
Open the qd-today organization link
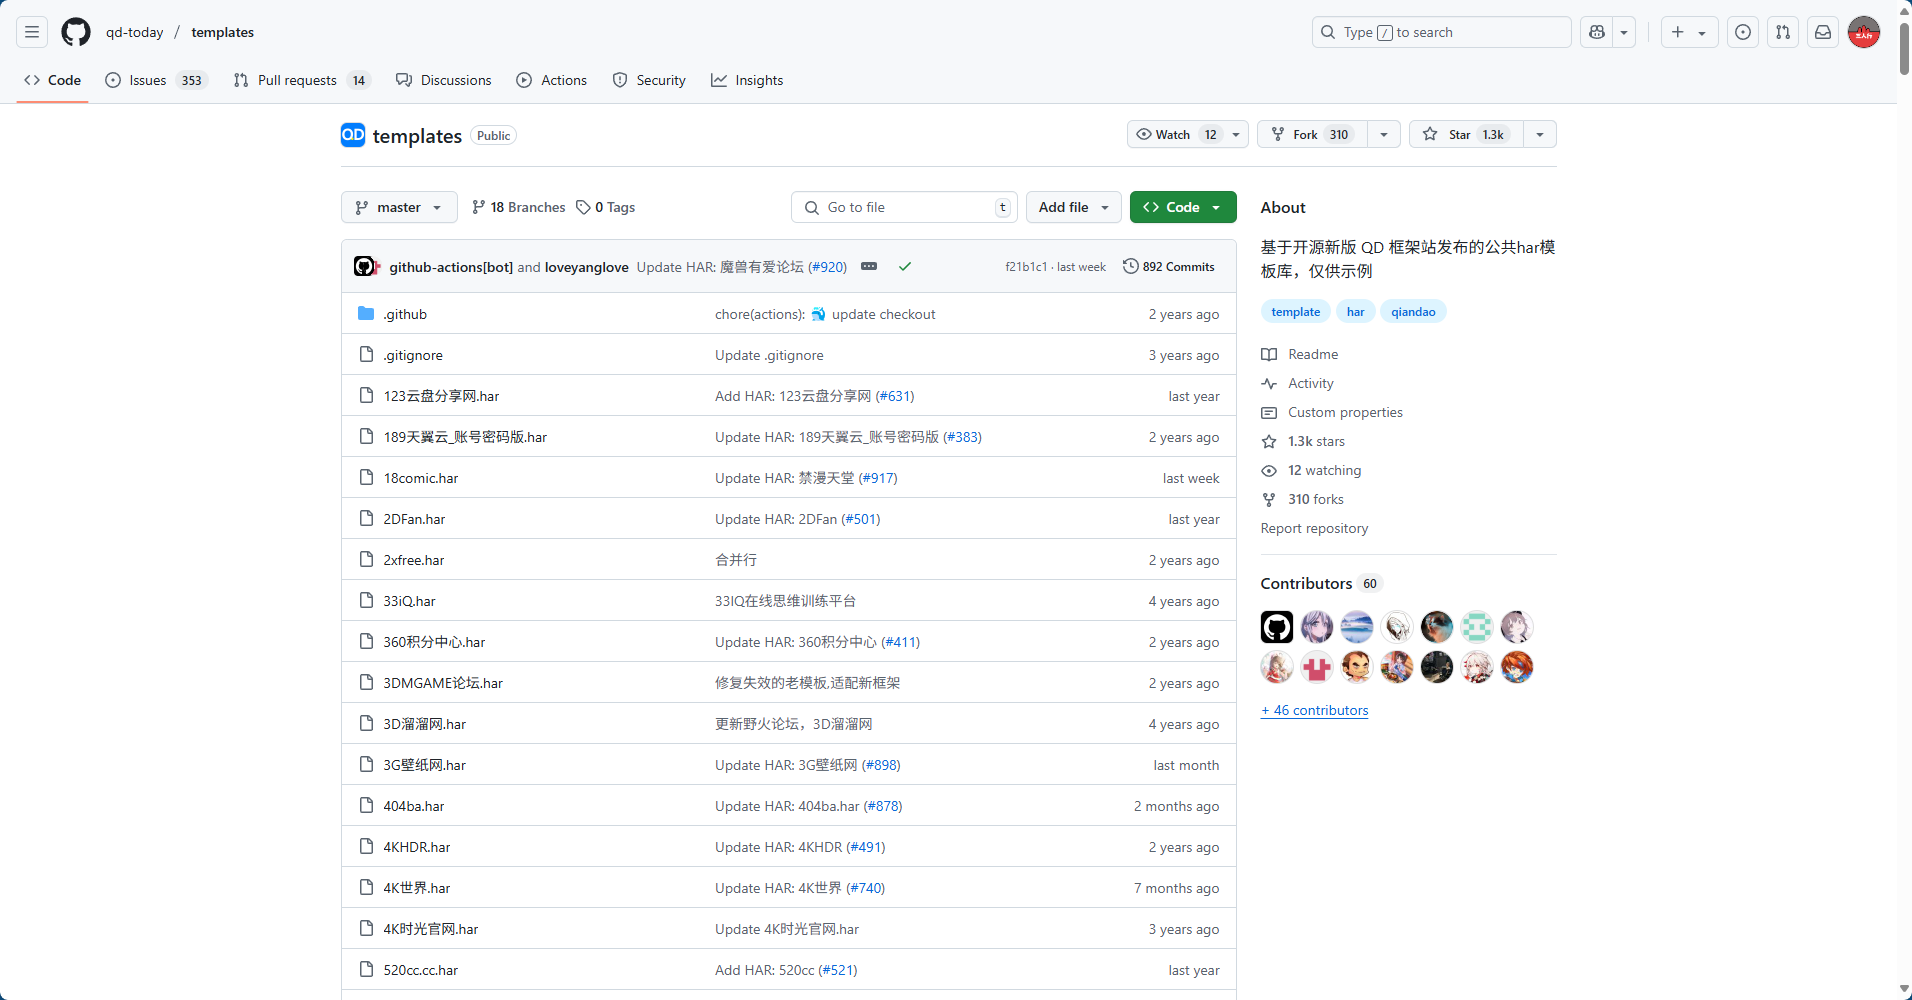[x=134, y=32]
